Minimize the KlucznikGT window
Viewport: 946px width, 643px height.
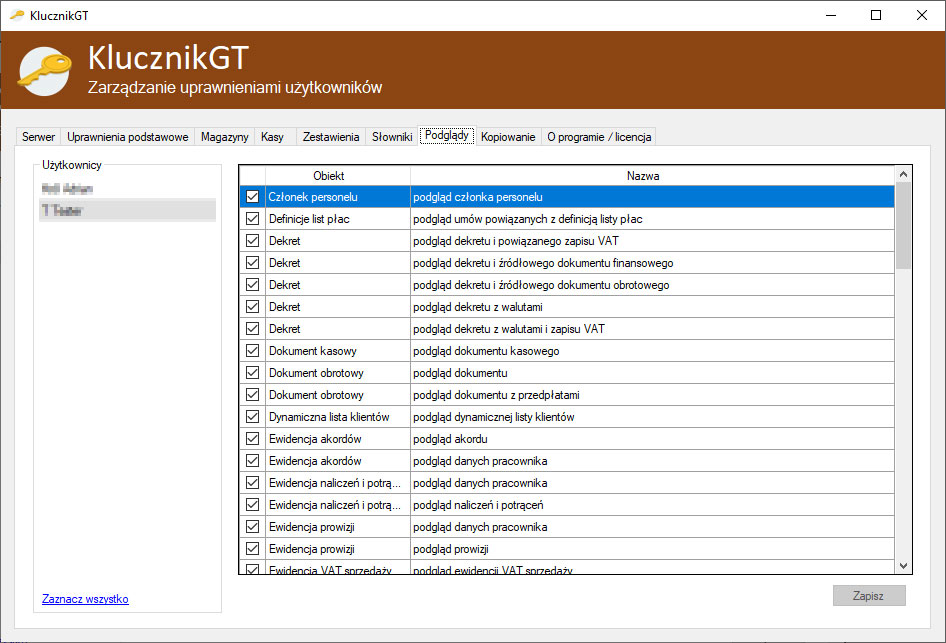click(831, 15)
